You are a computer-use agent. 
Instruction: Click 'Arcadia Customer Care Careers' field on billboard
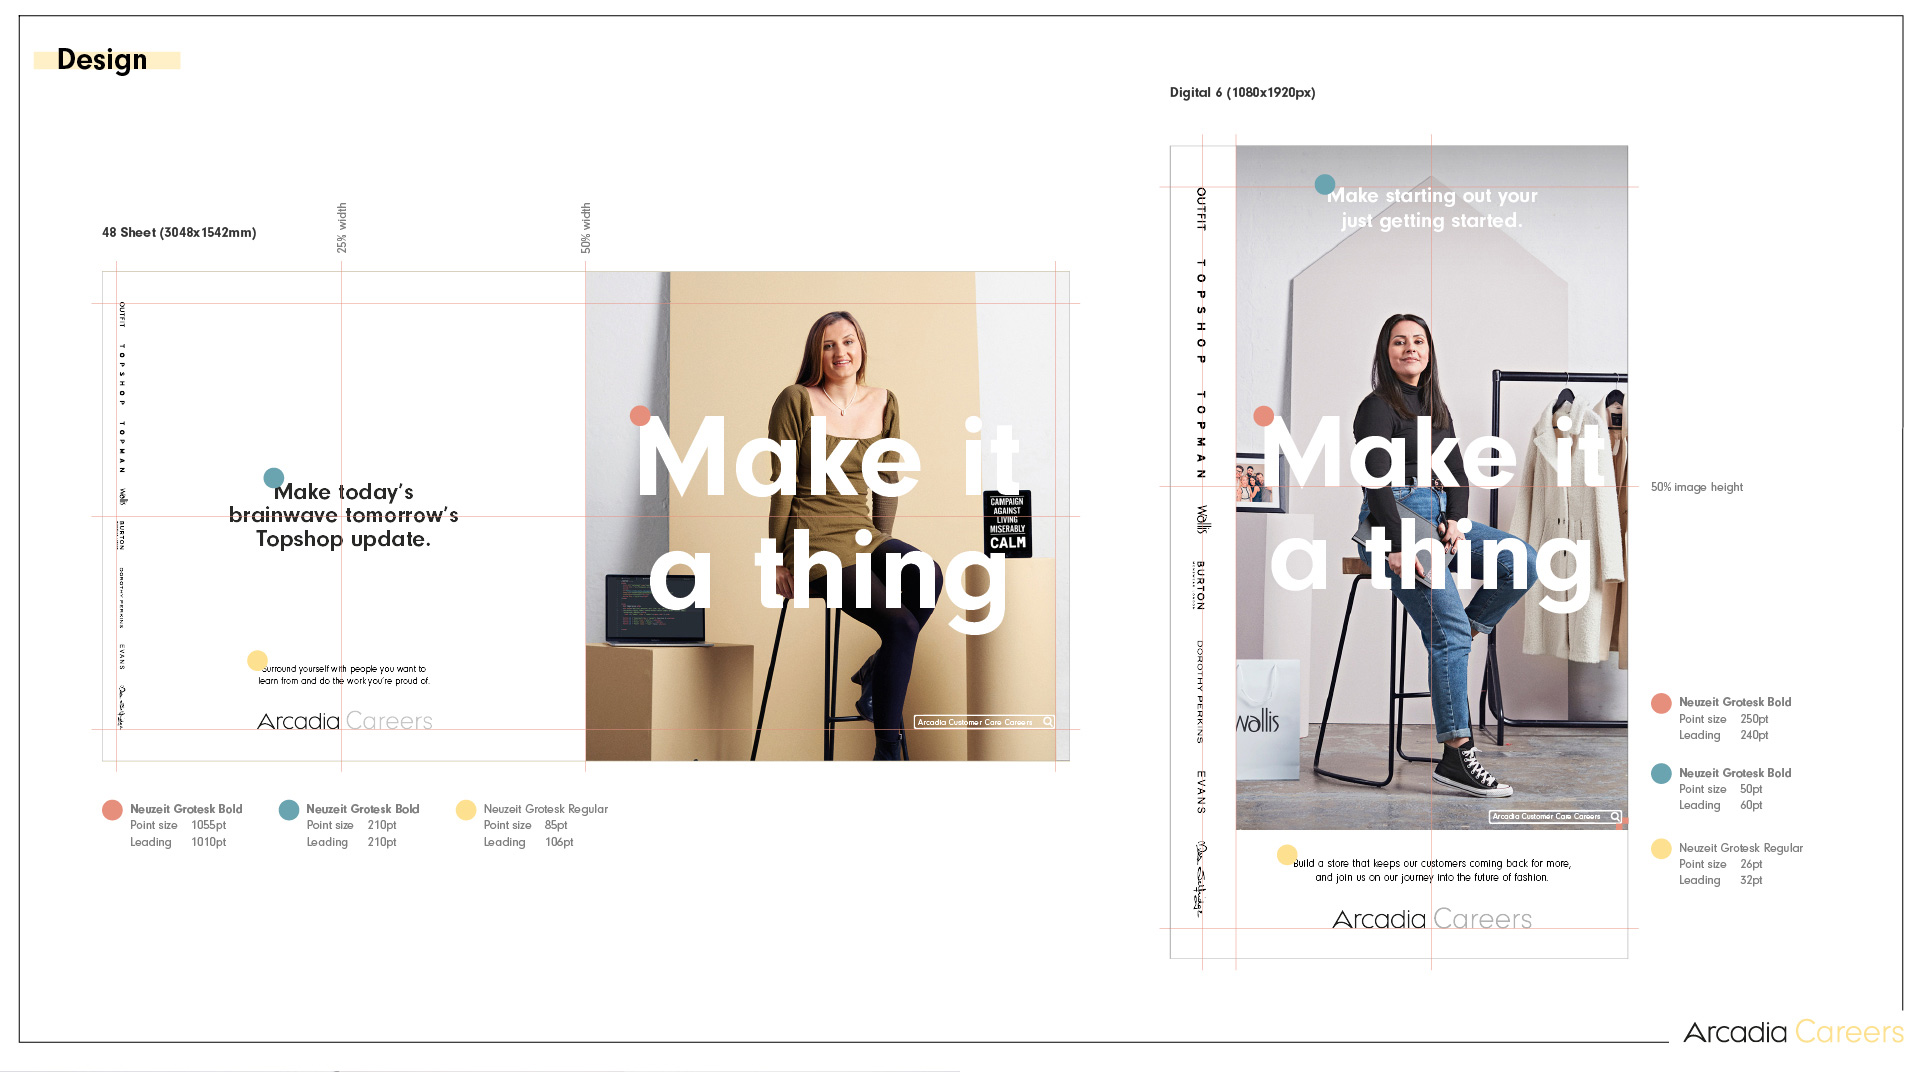coord(984,721)
